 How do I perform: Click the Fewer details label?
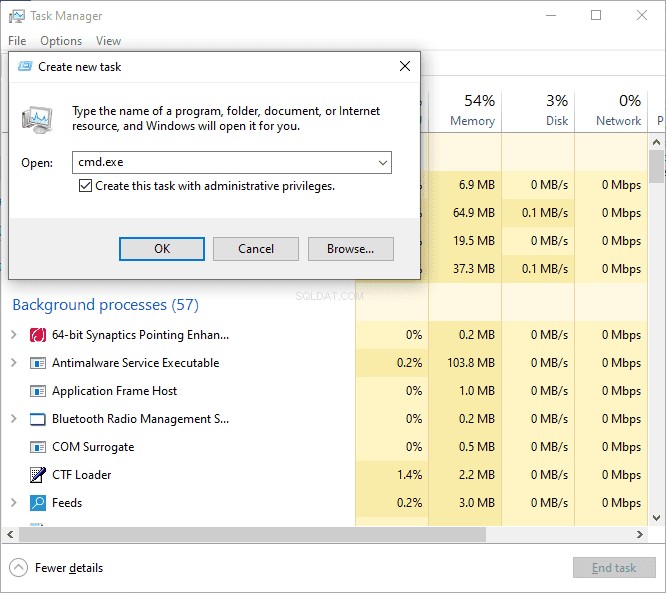click(69, 568)
